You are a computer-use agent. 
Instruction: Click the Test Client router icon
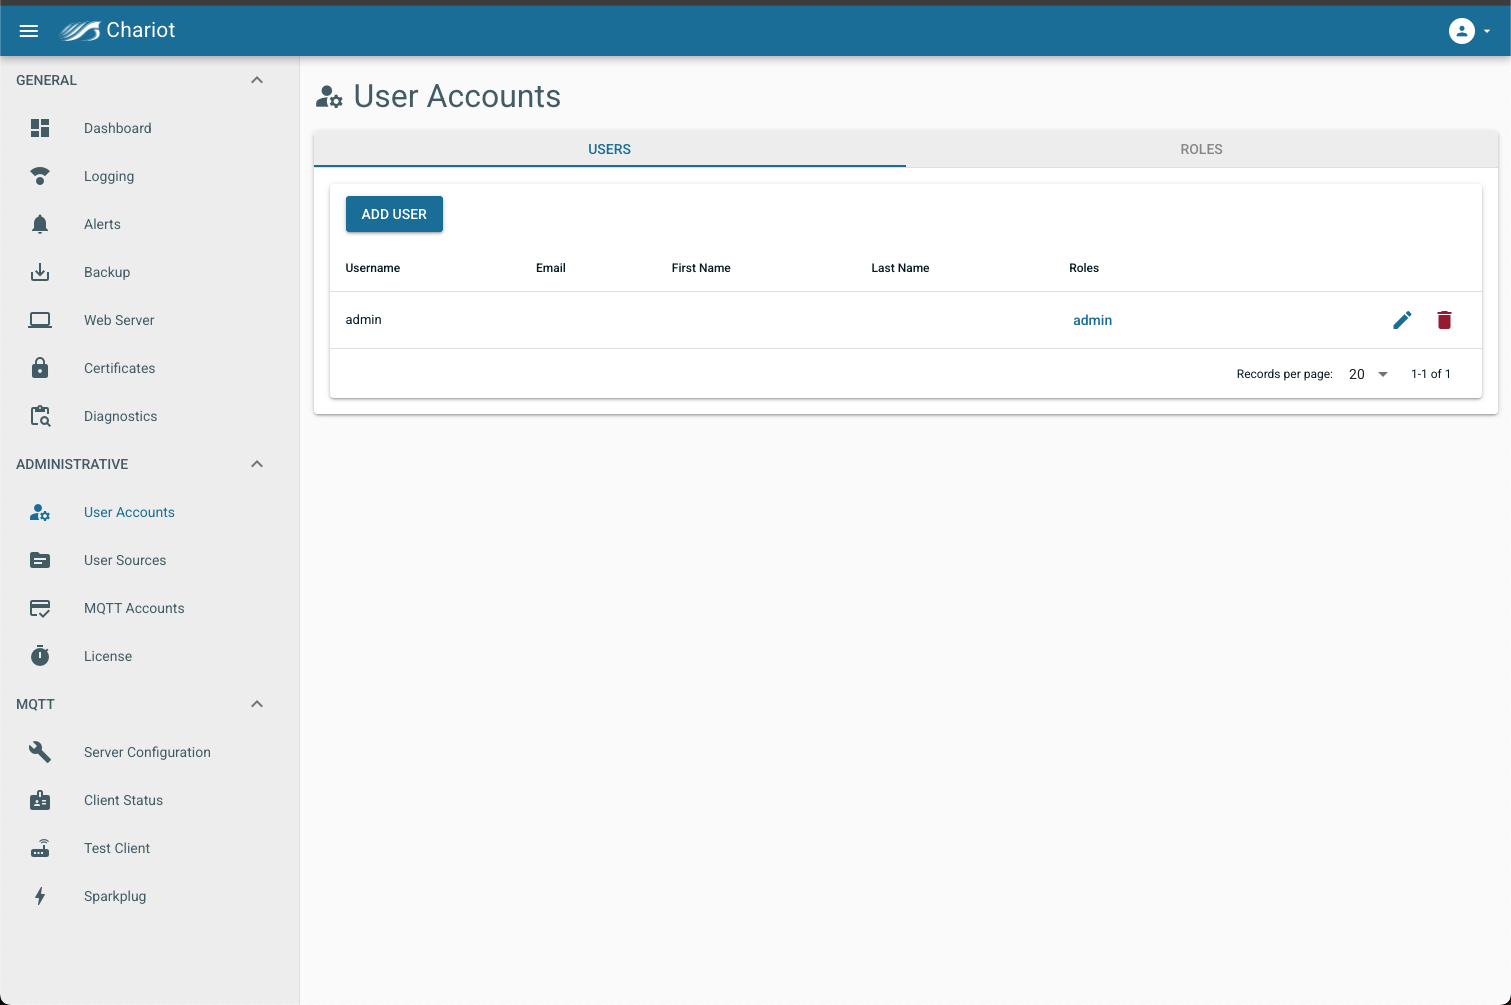40,848
